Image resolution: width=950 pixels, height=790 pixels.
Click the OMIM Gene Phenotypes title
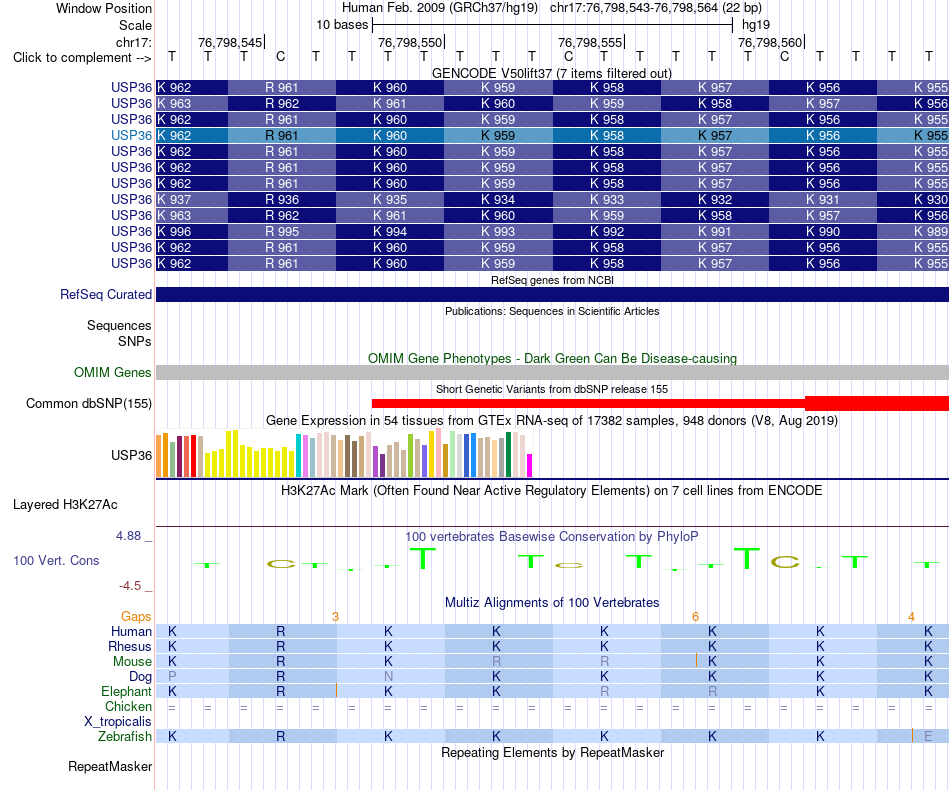click(x=552, y=358)
